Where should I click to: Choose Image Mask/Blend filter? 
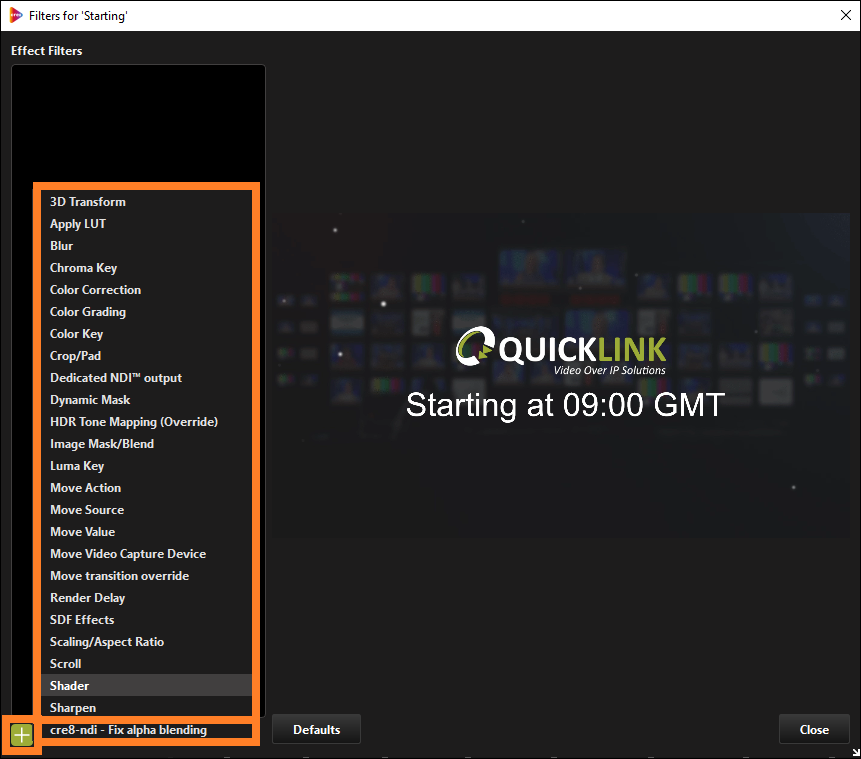146,443
